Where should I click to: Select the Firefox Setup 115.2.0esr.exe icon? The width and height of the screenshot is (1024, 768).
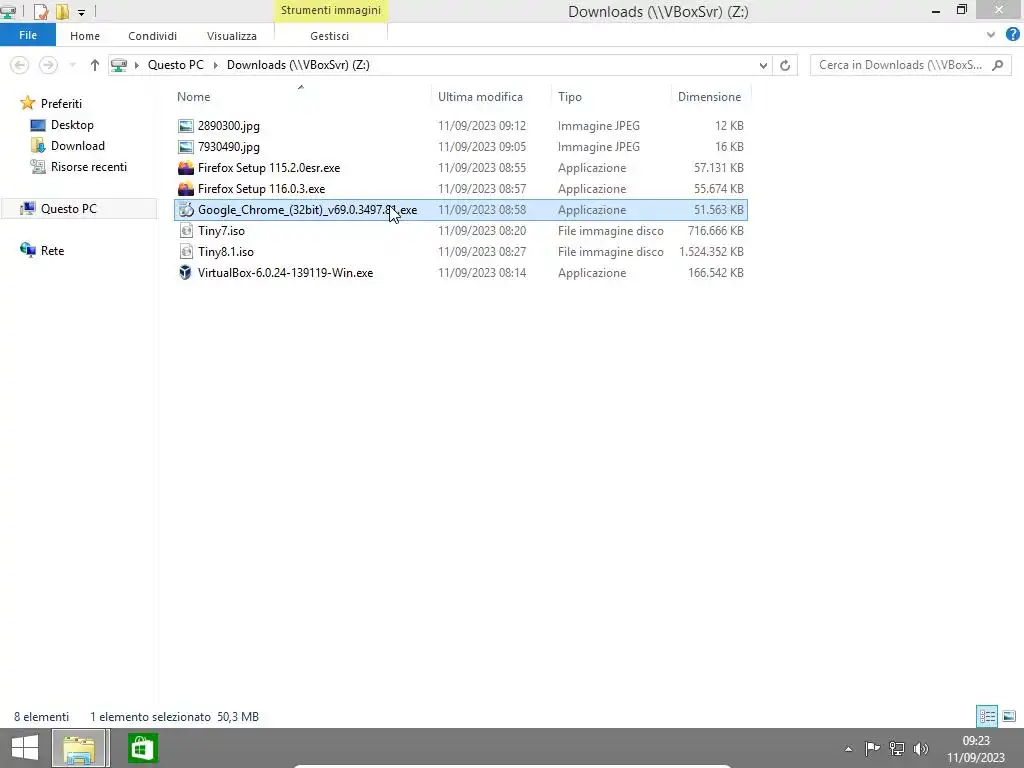(185, 168)
